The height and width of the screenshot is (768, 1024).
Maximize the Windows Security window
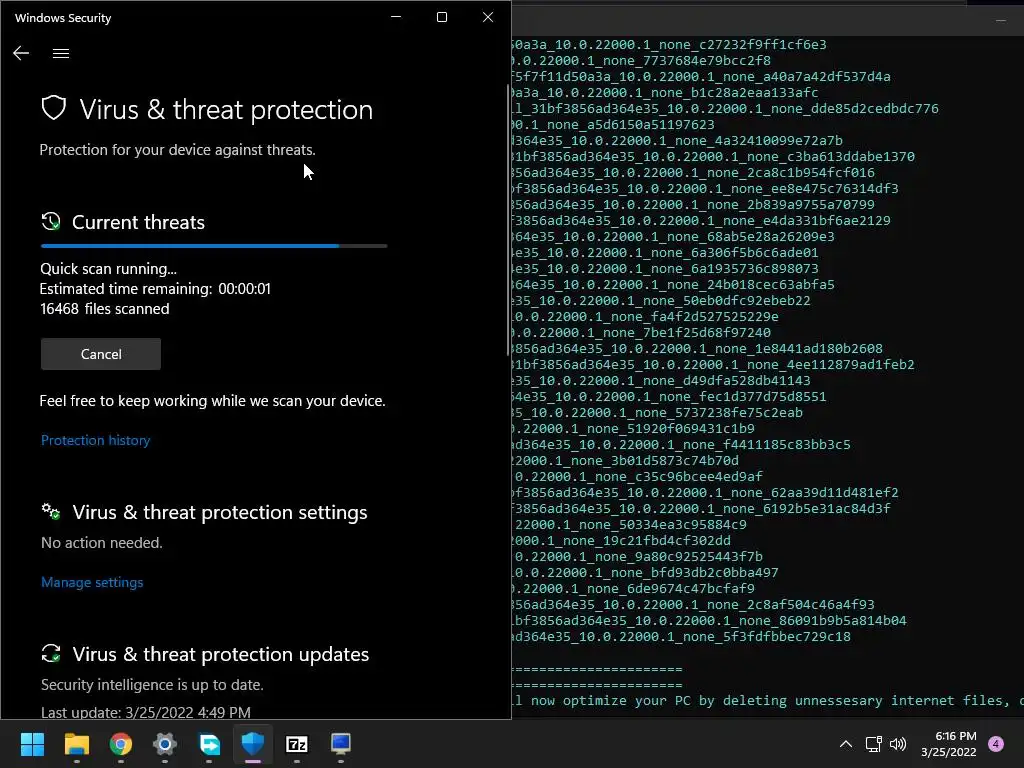pos(442,17)
